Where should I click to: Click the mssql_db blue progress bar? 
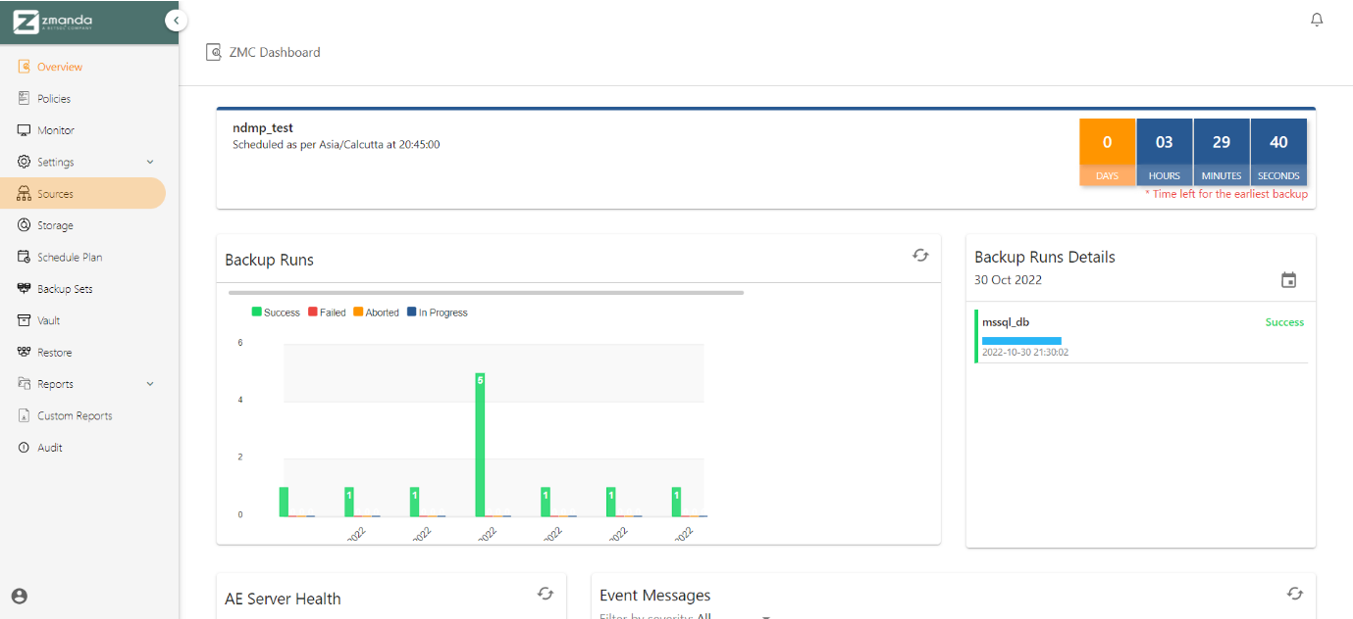pos(1021,341)
